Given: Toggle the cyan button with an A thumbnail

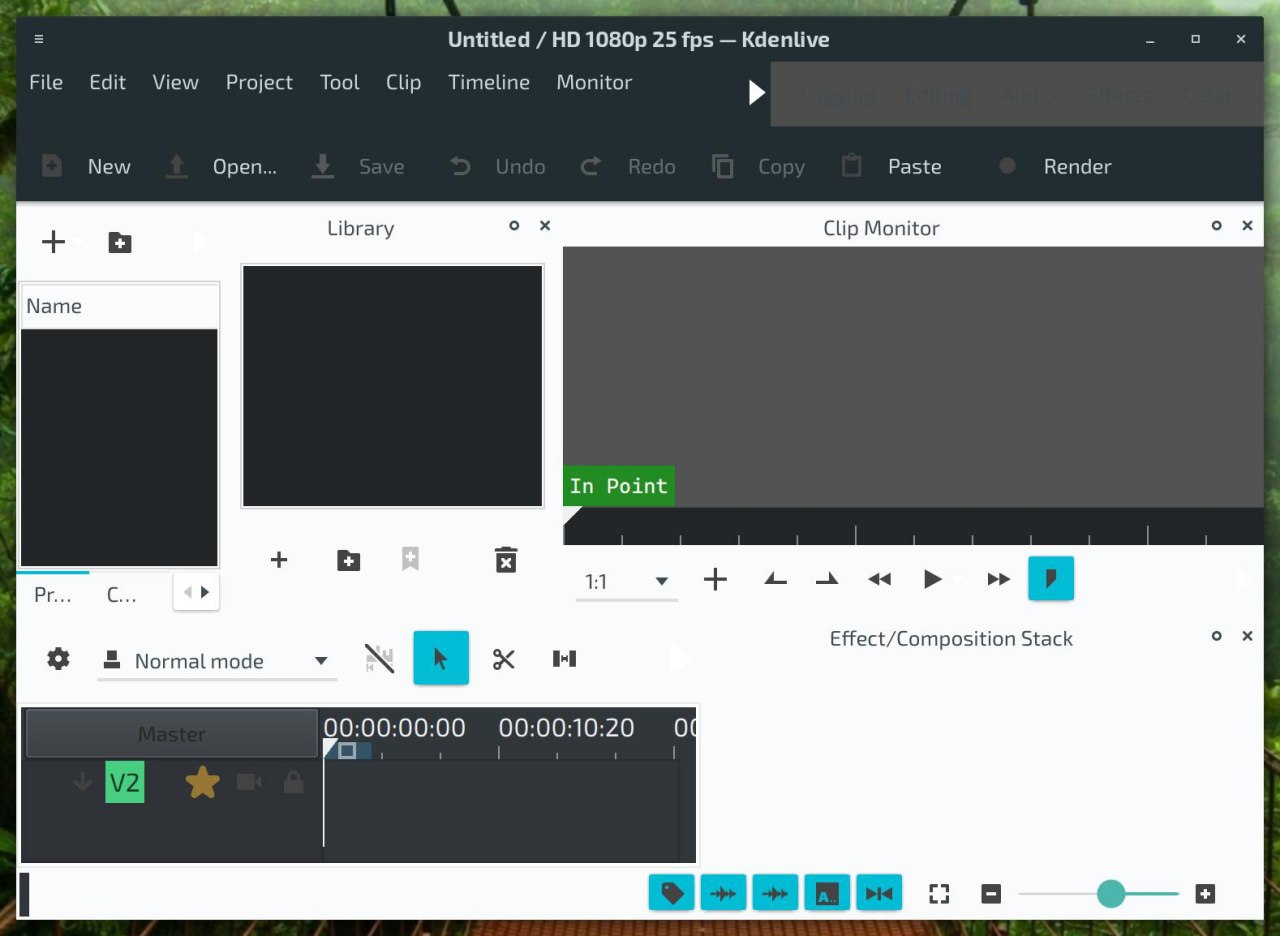Looking at the screenshot, I should click(x=827, y=893).
